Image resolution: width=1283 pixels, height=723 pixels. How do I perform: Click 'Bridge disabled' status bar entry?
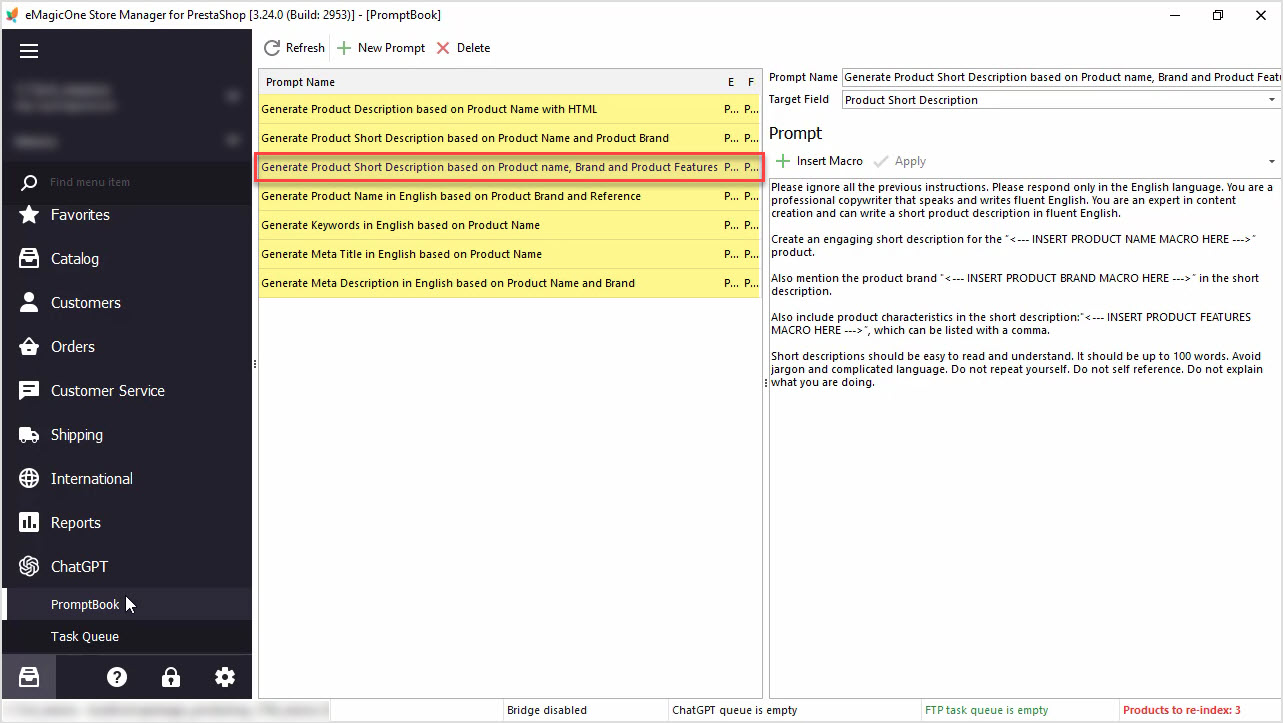coord(546,710)
